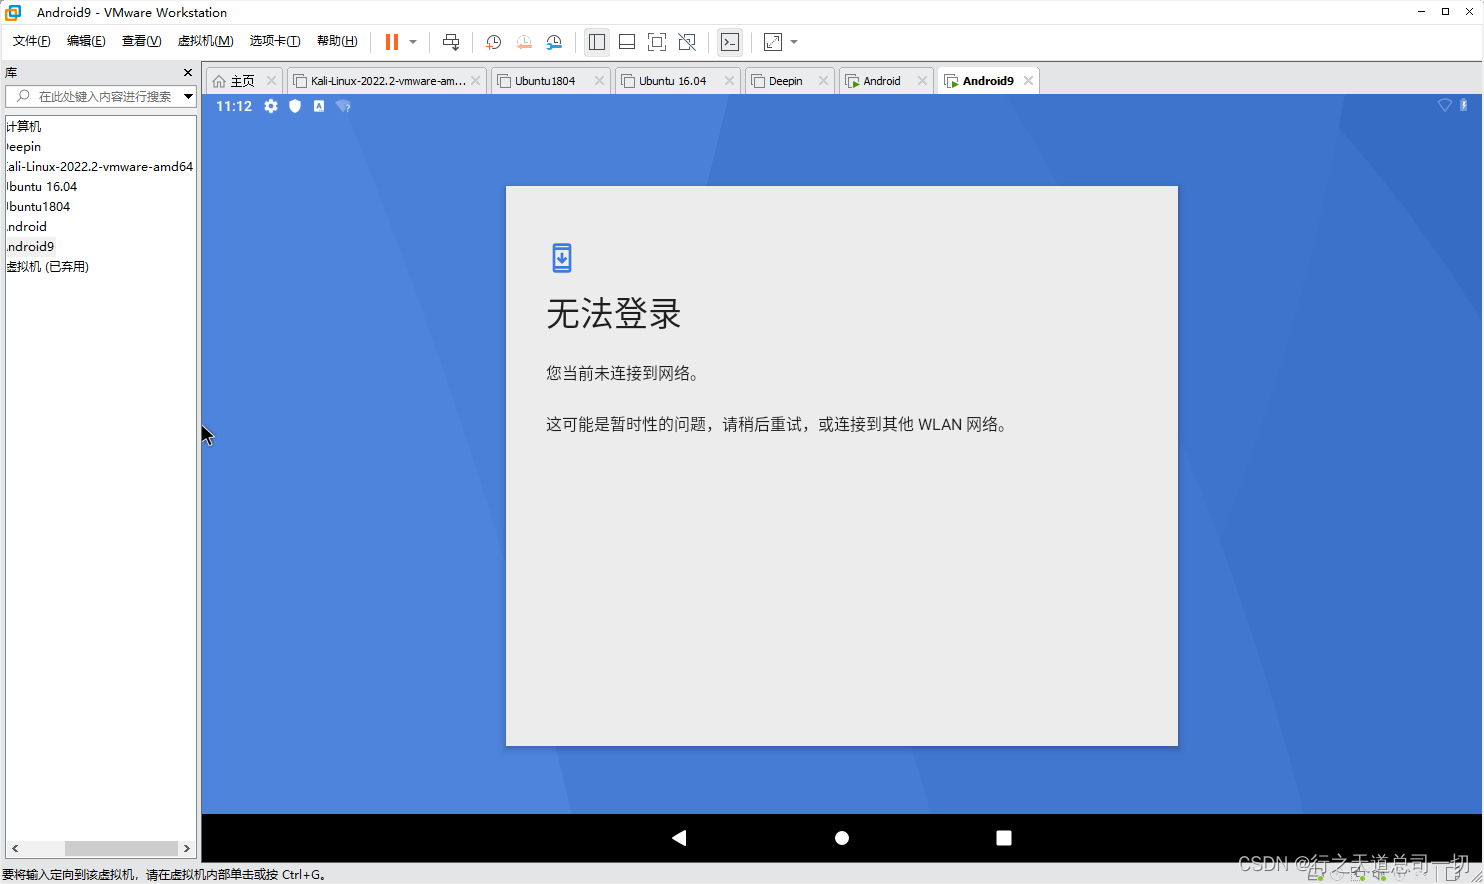Send Ctrl+Alt+Del to the virtual machine
This screenshot has width=1484, height=884.
click(451, 42)
